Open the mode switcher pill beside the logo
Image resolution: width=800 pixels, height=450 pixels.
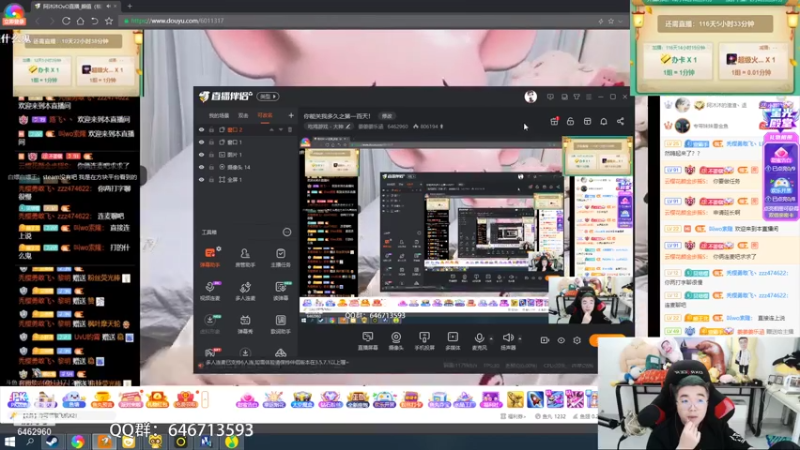tap(268, 96)
